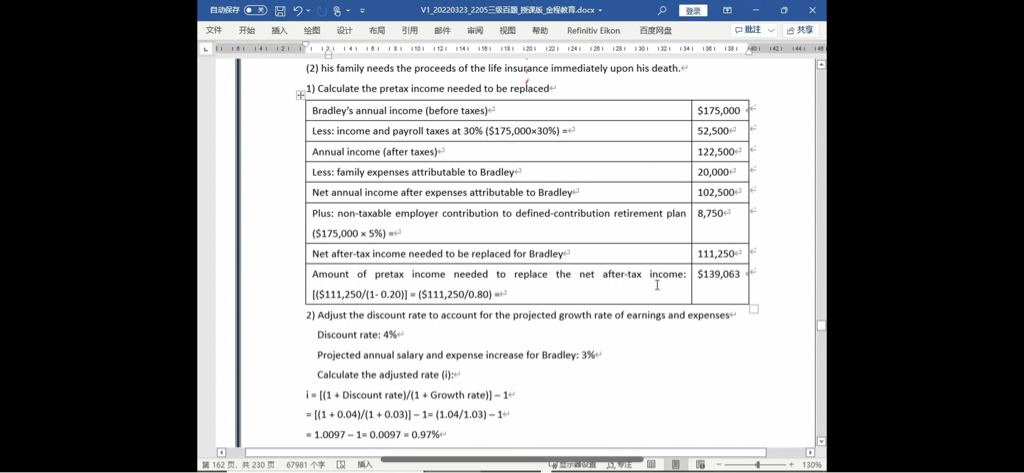Click page count '第 162 页, 共 230 页'
Viewport: 1024px width, 473px height.
(x=239, y=465)
